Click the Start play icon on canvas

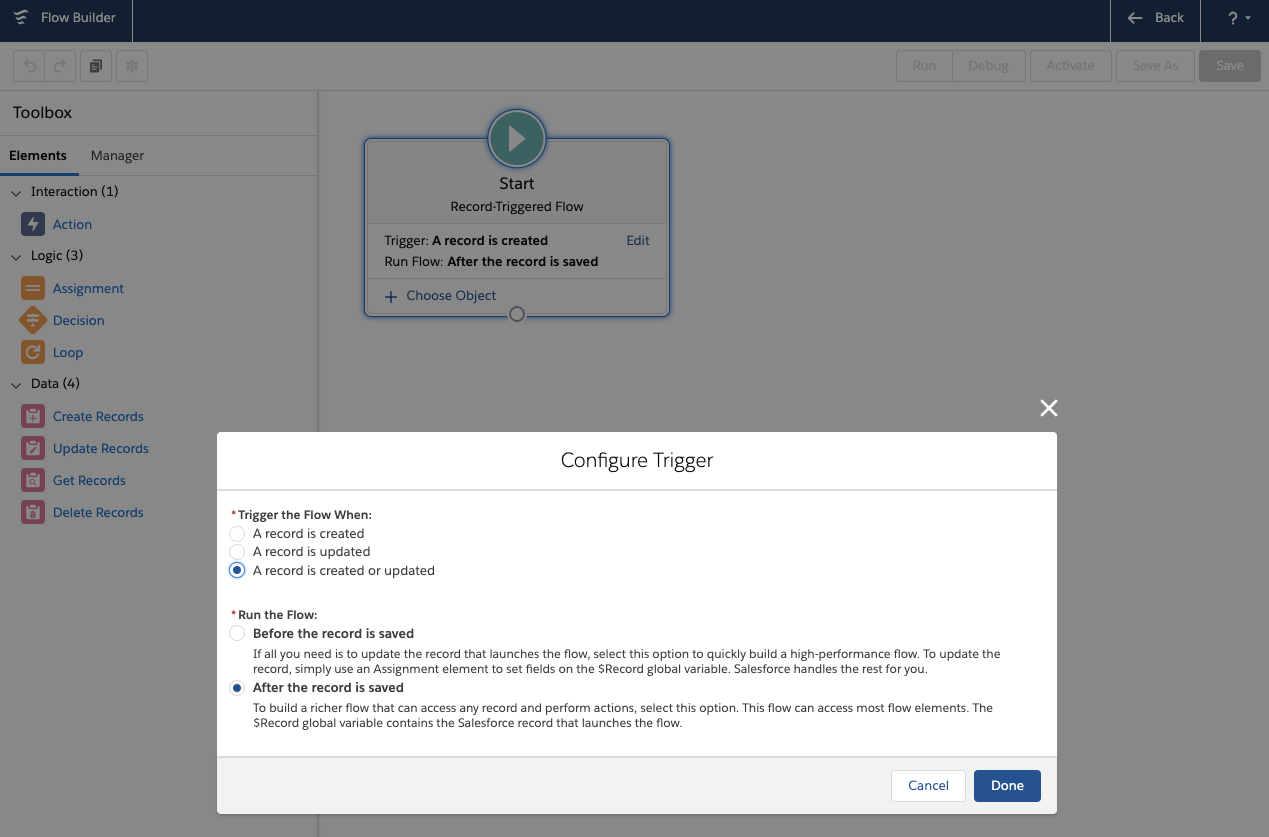(517, 138)
